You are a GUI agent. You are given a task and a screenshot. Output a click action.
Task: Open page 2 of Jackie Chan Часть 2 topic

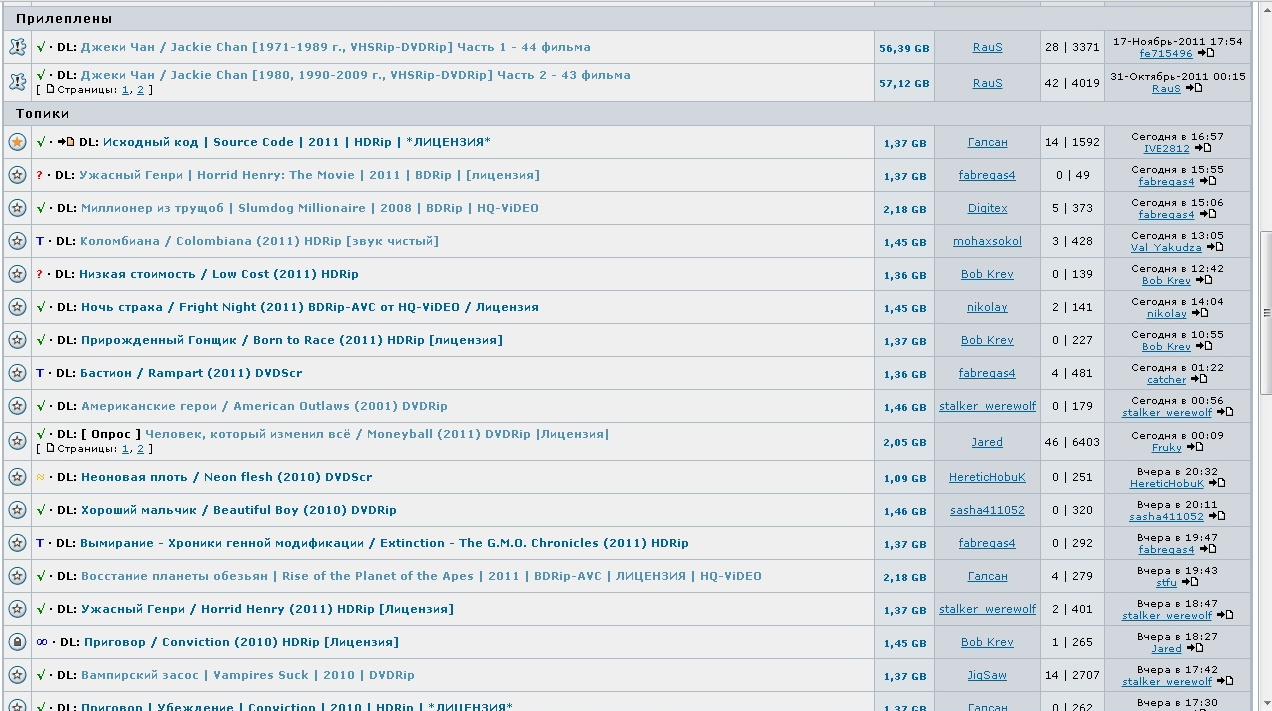click(x=140, y=90)
